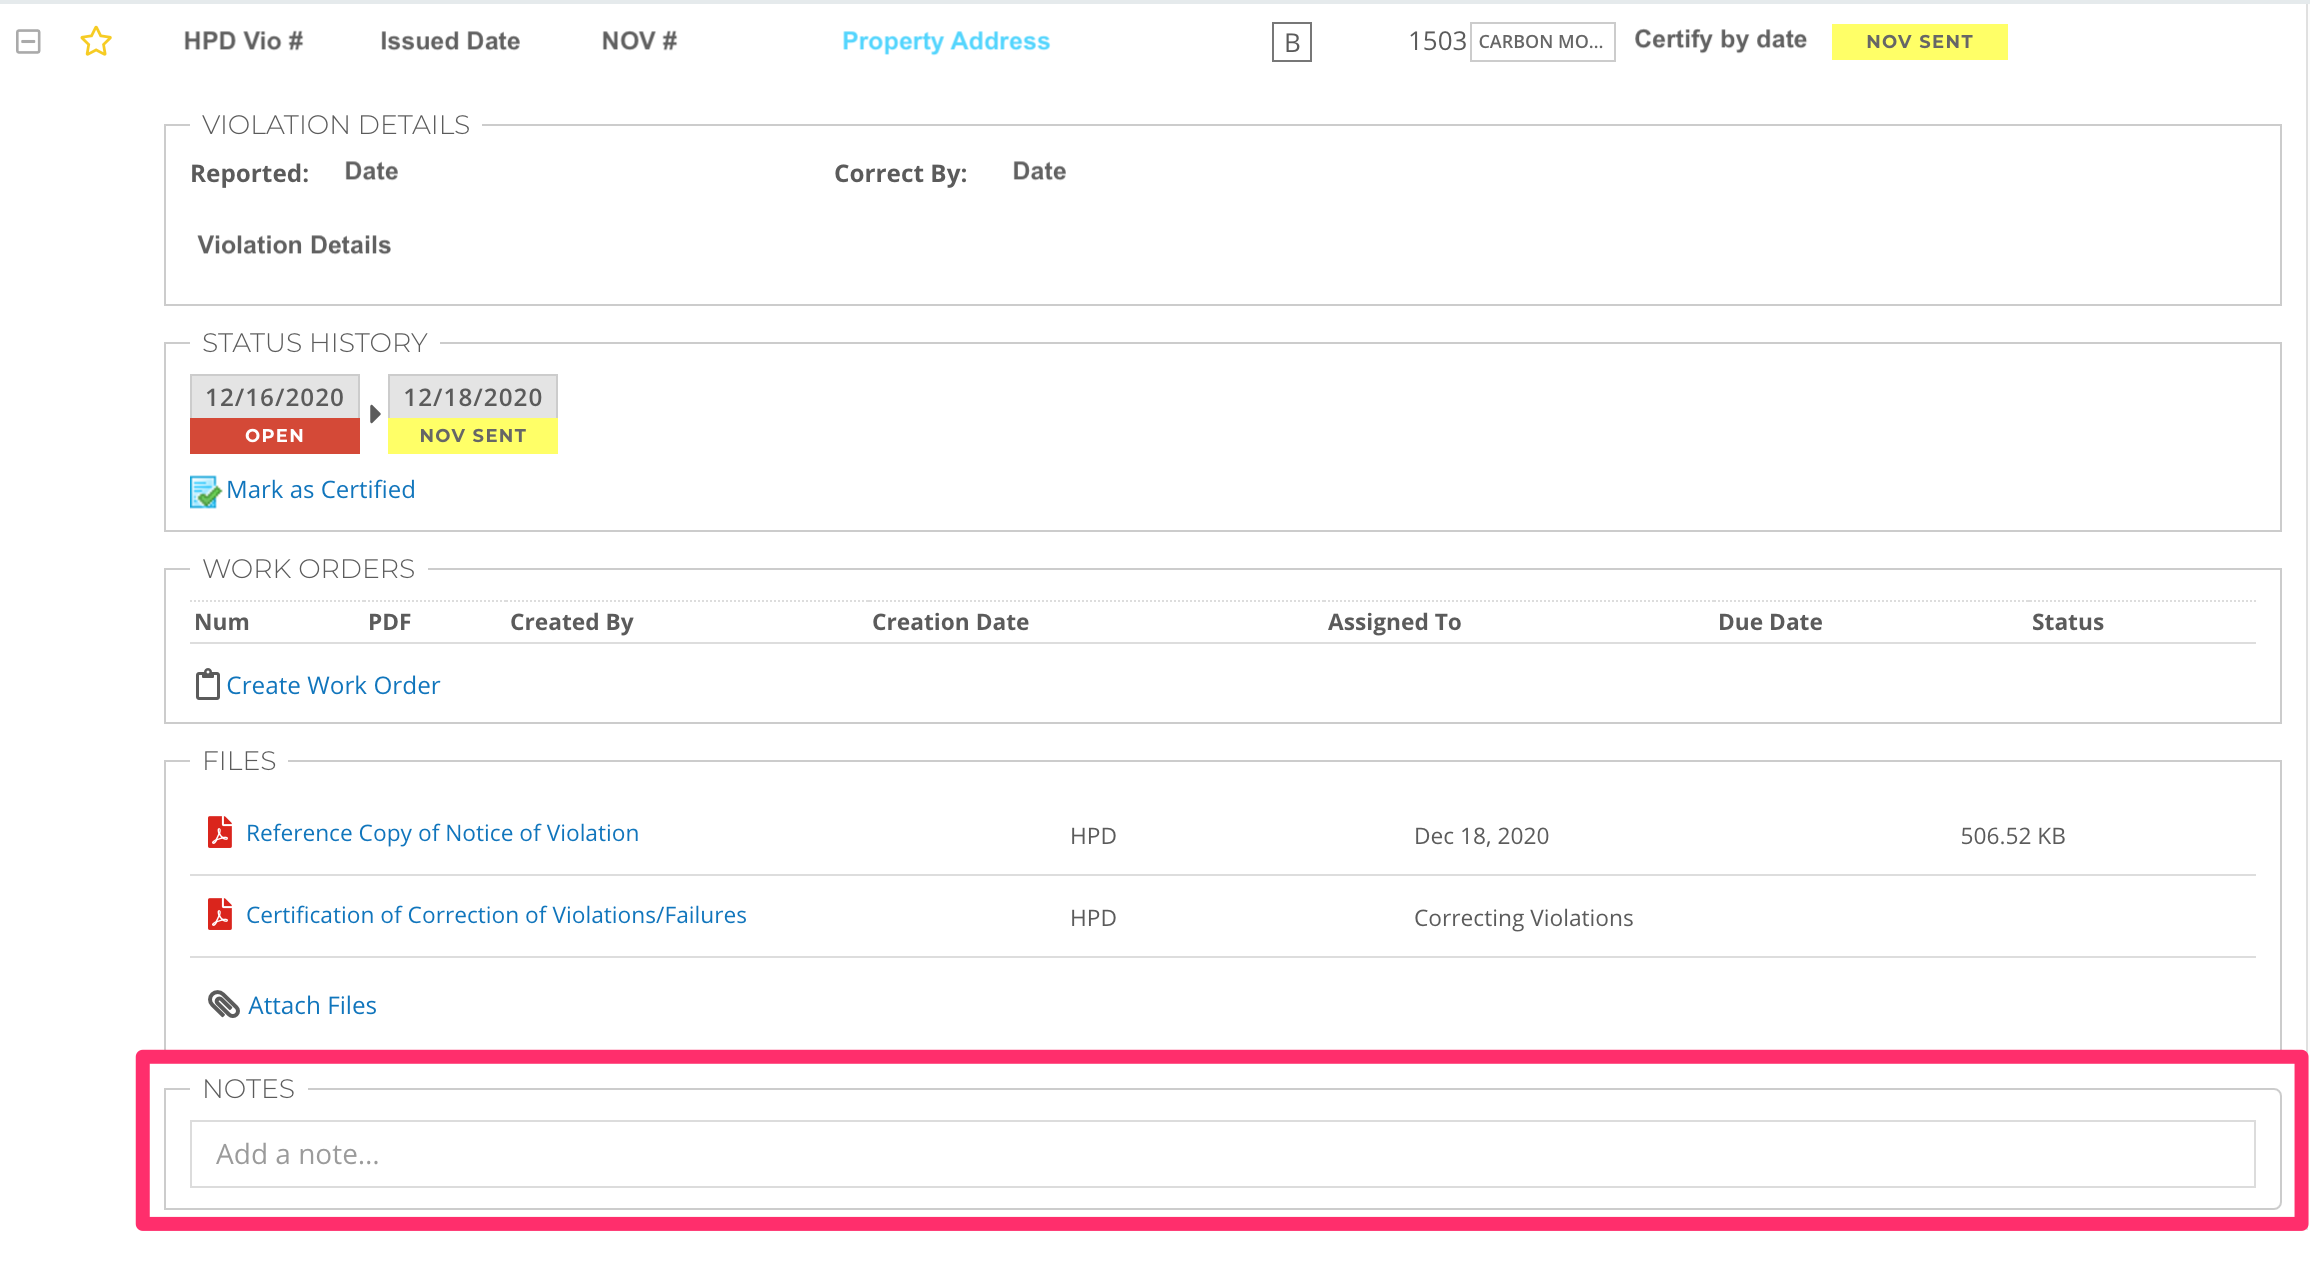This screenshot has height=1272, width=2310.
Task: Click the Correcting Violations file description
Action: coord(1523,918)
